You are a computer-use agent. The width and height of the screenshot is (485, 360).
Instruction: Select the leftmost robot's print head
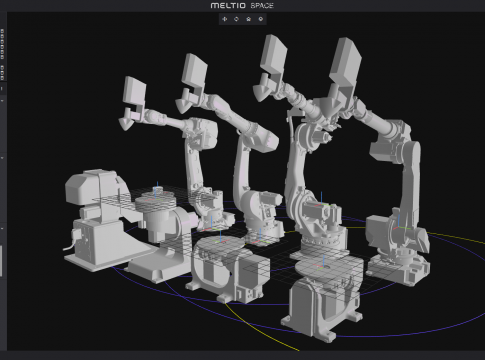coord(132,103)
